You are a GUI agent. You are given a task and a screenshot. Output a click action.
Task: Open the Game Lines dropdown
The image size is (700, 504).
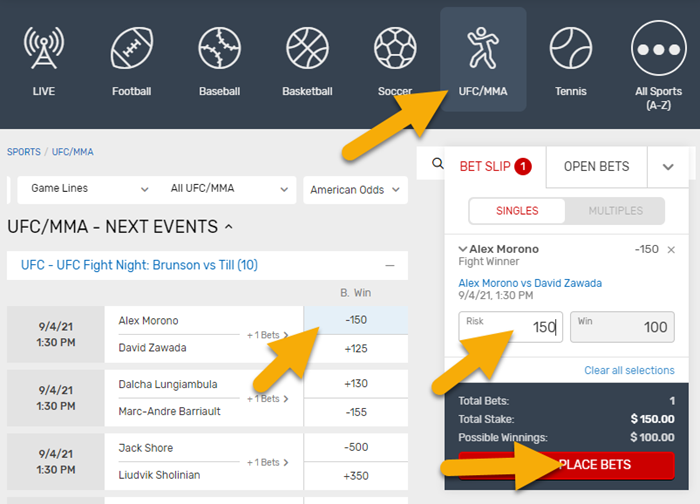click(x=84, y=189)
